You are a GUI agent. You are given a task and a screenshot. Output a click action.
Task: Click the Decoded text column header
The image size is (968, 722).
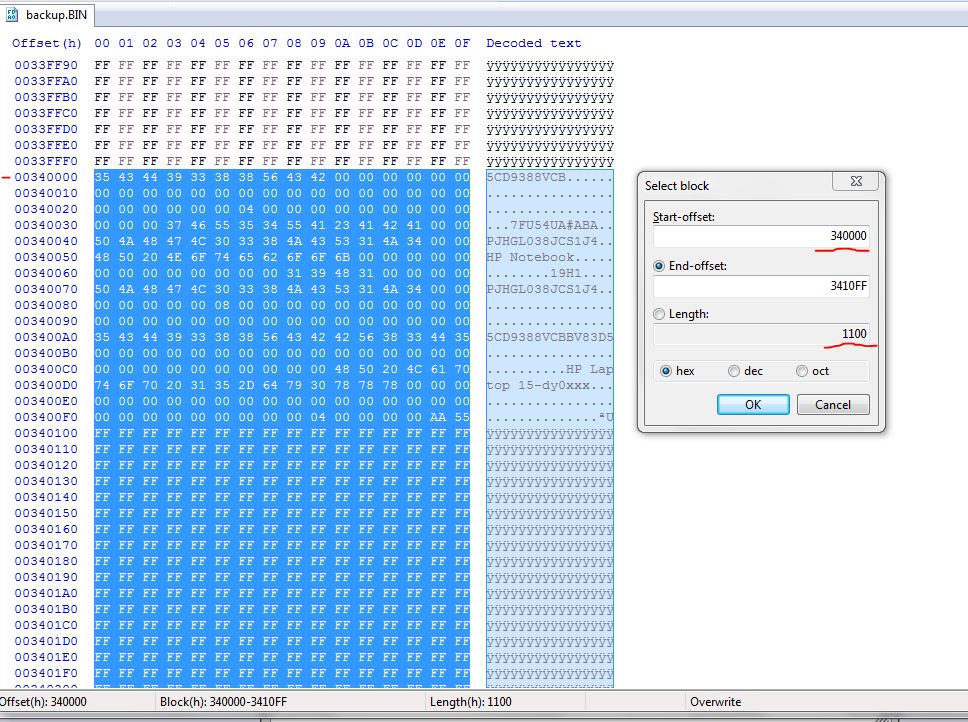(x=533, y=43)
